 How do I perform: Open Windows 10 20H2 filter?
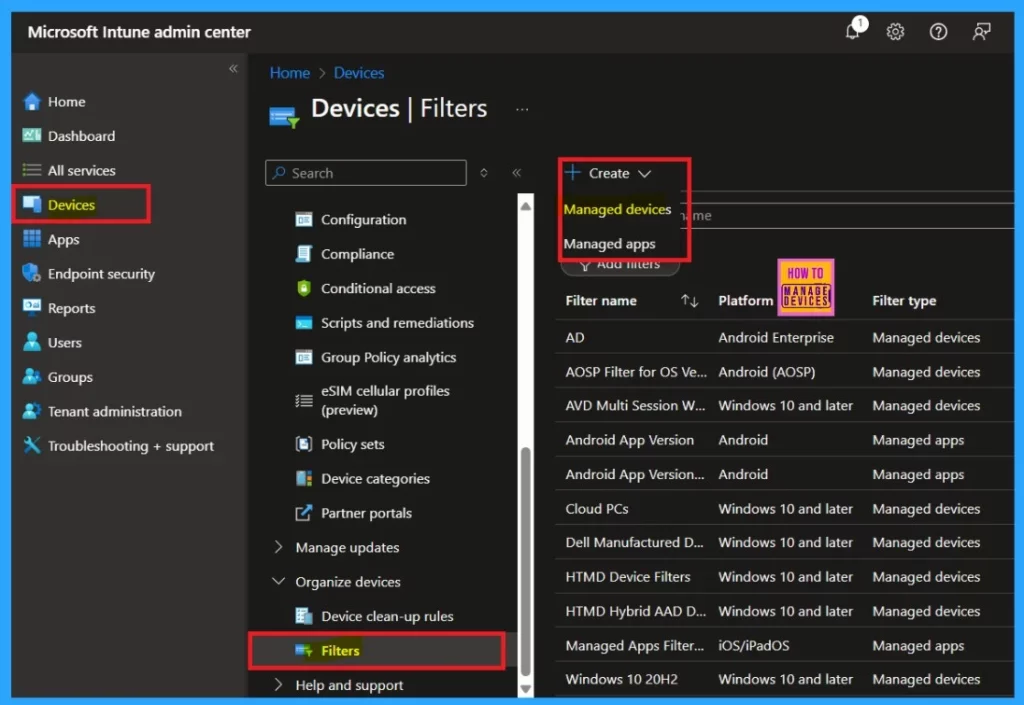[x=621, y=680]
